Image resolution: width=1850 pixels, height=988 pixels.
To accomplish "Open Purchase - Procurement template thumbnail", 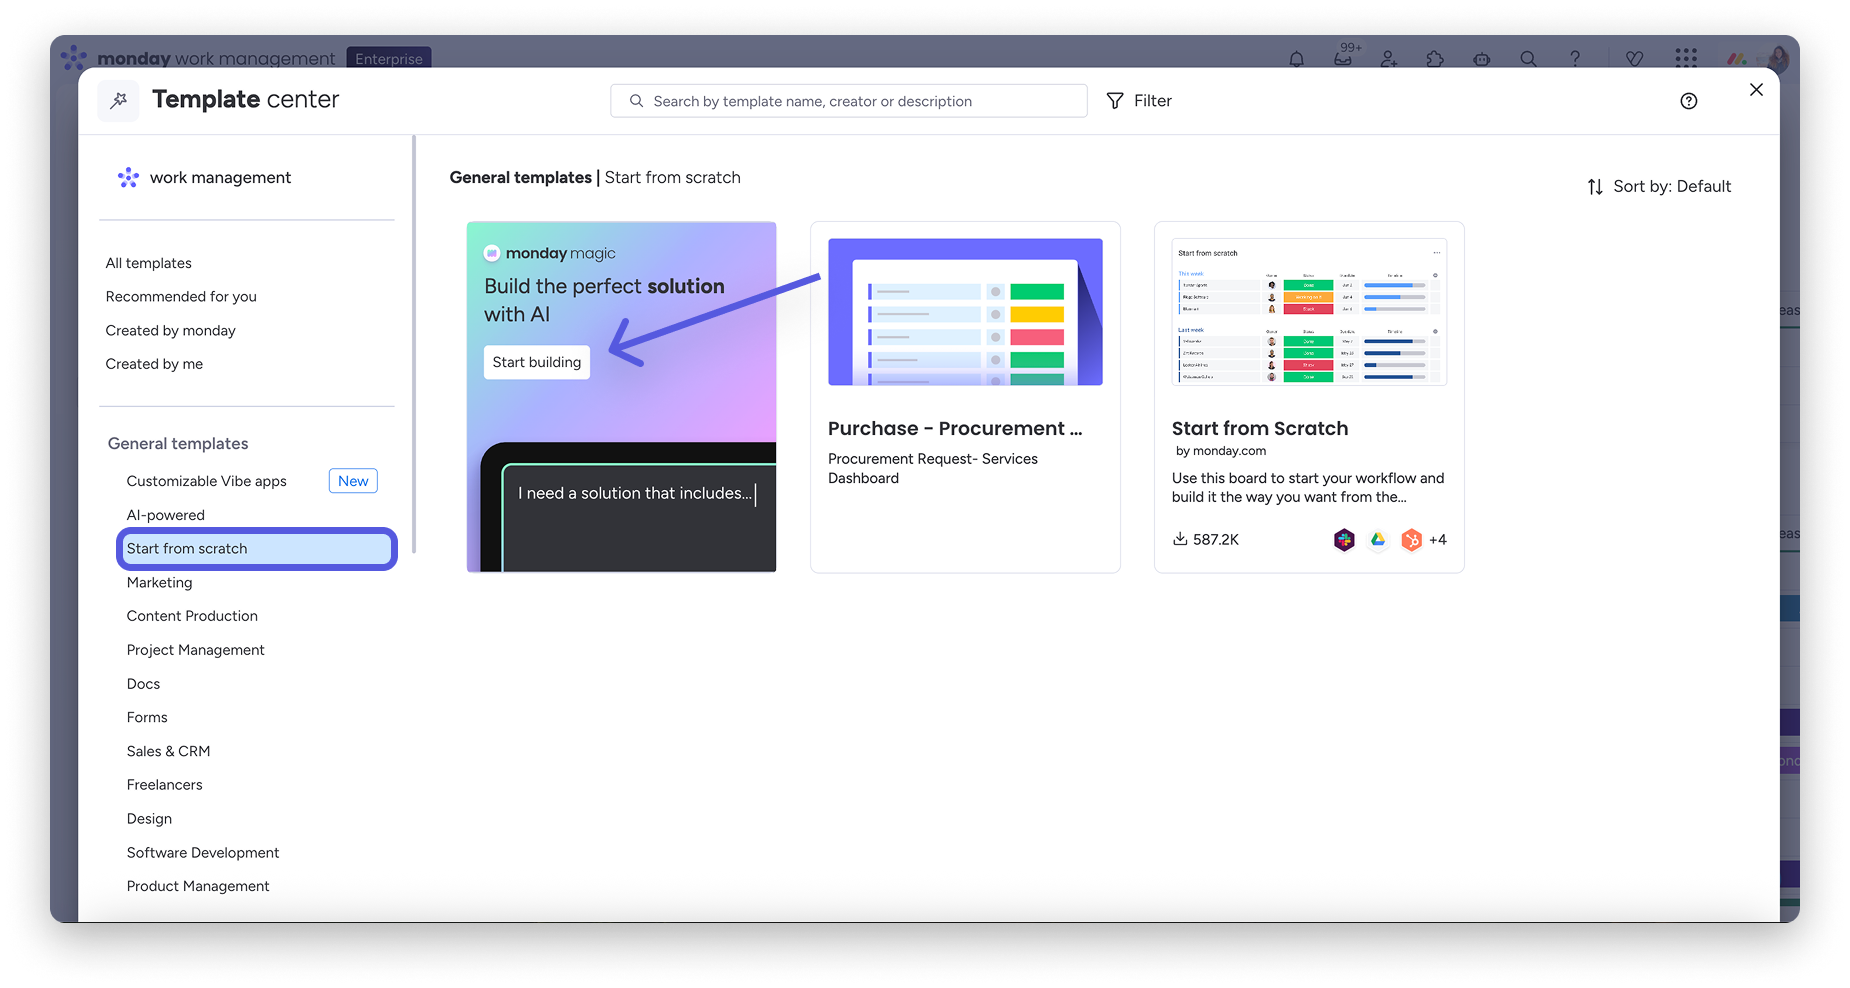I will pos(965,312).
